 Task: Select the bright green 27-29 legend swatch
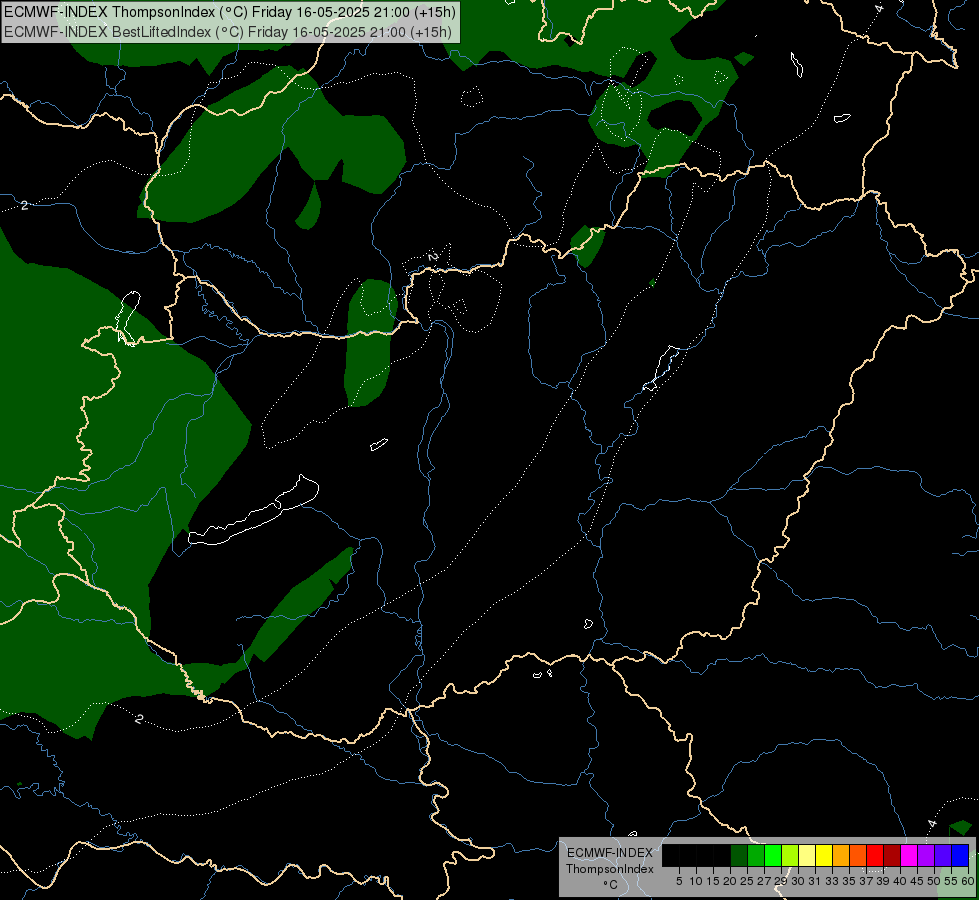pyautogui.click(x=773, y=855)
